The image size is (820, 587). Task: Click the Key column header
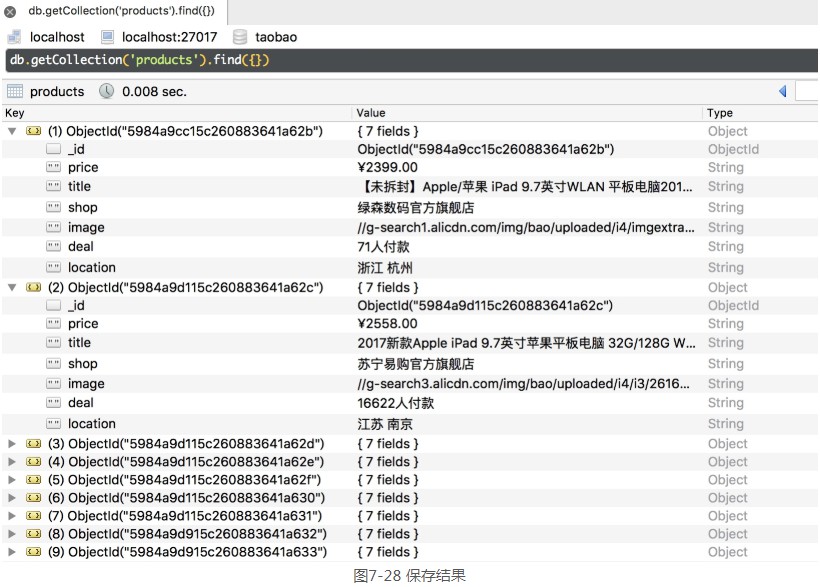point(15,113)
